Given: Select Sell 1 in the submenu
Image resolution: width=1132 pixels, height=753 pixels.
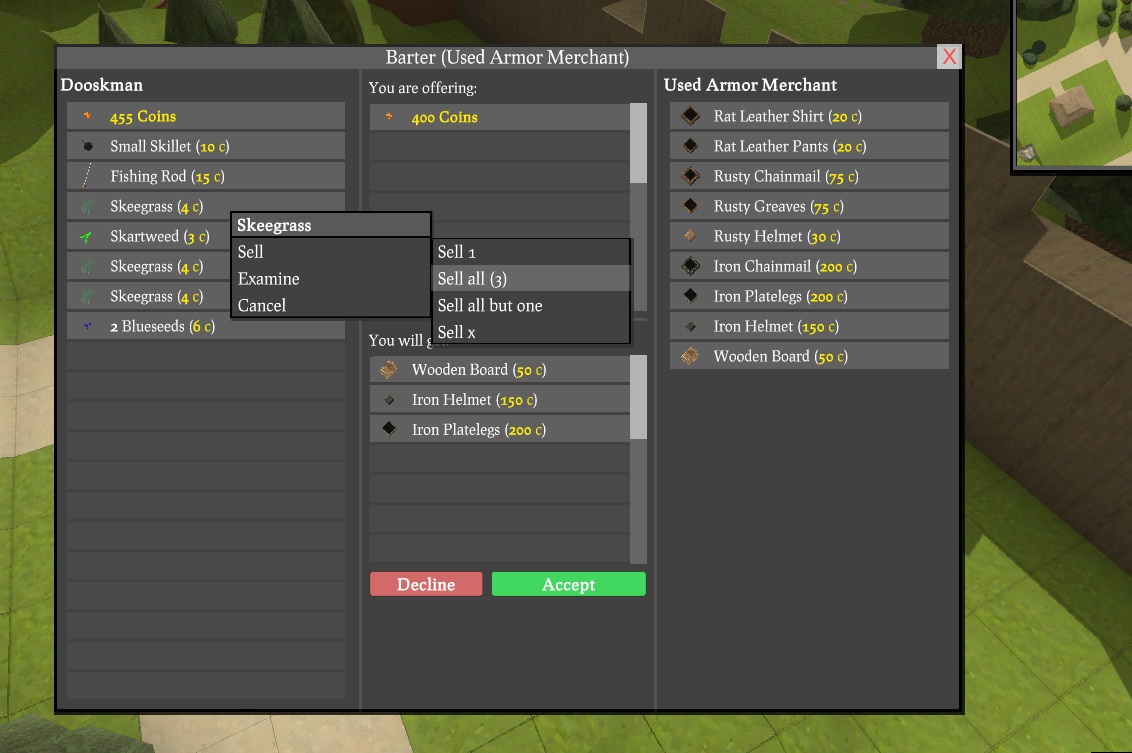Looking at the screenshot, I should click(x=531, y=252).
